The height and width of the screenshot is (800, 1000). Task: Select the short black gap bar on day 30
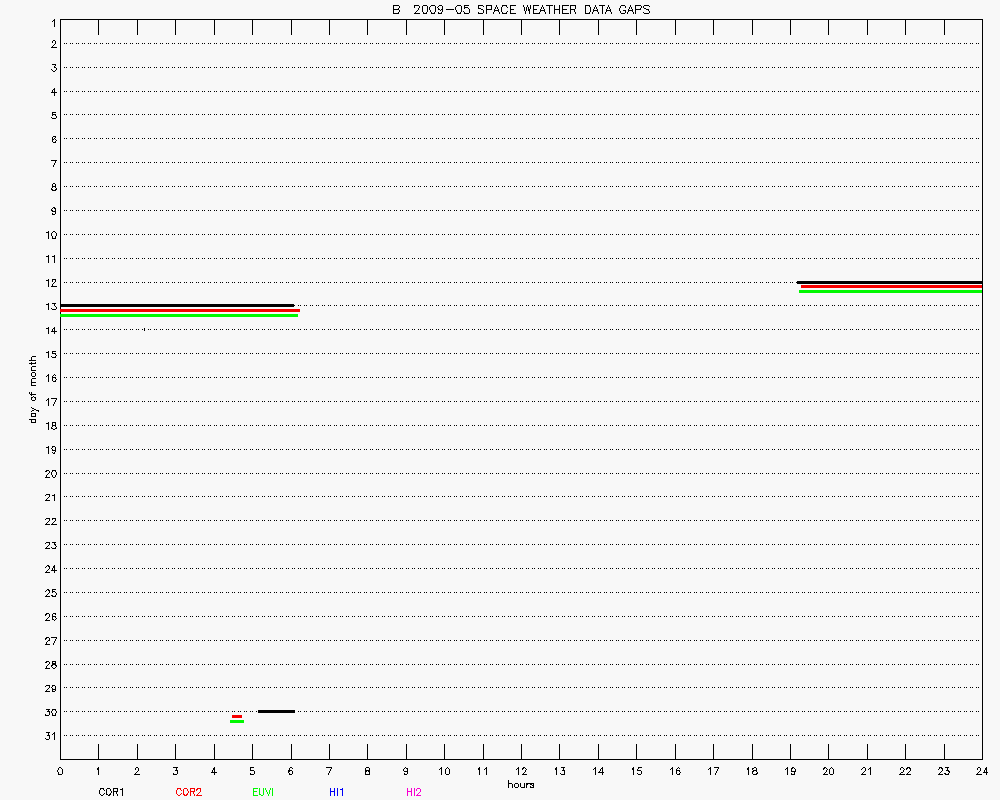(x=276, y=711)
